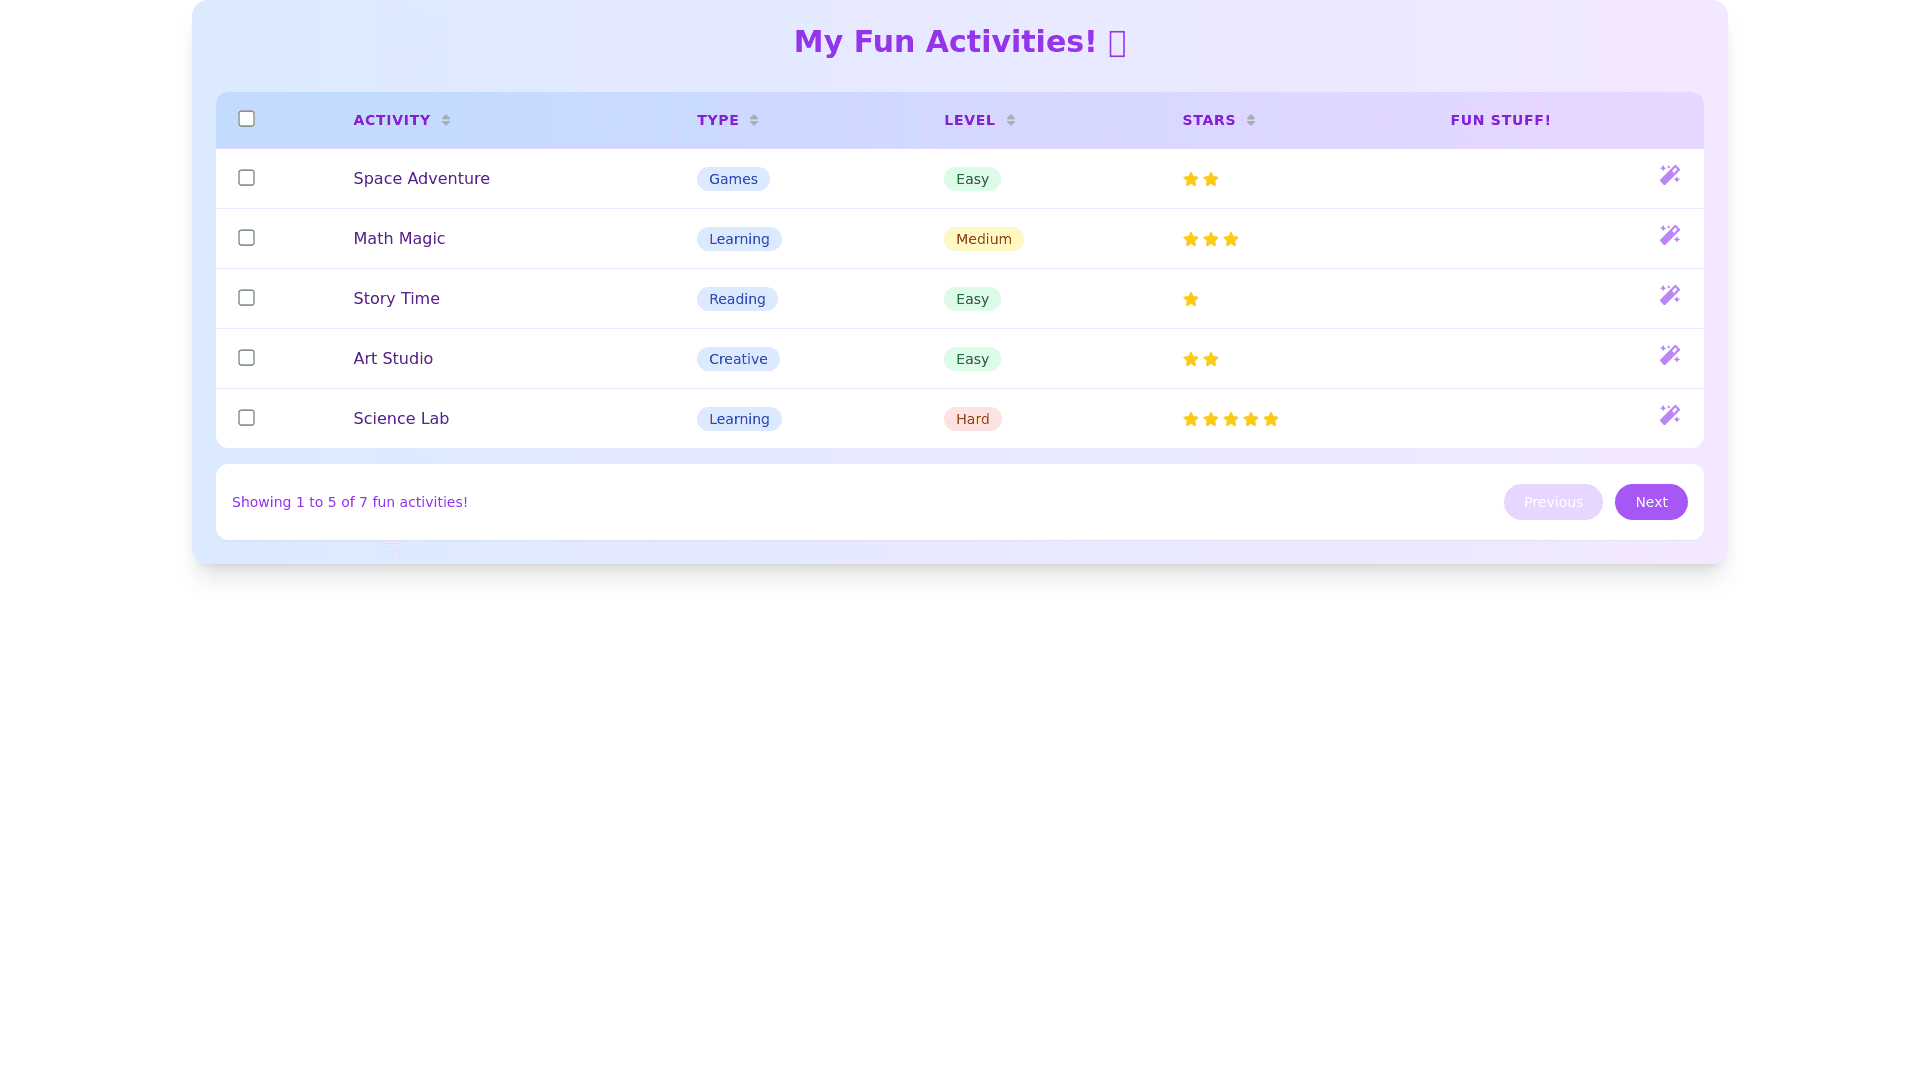1920x1080 pixels.
Task: Click magic wand icon for Story Time
Action: coord(1669,295)
